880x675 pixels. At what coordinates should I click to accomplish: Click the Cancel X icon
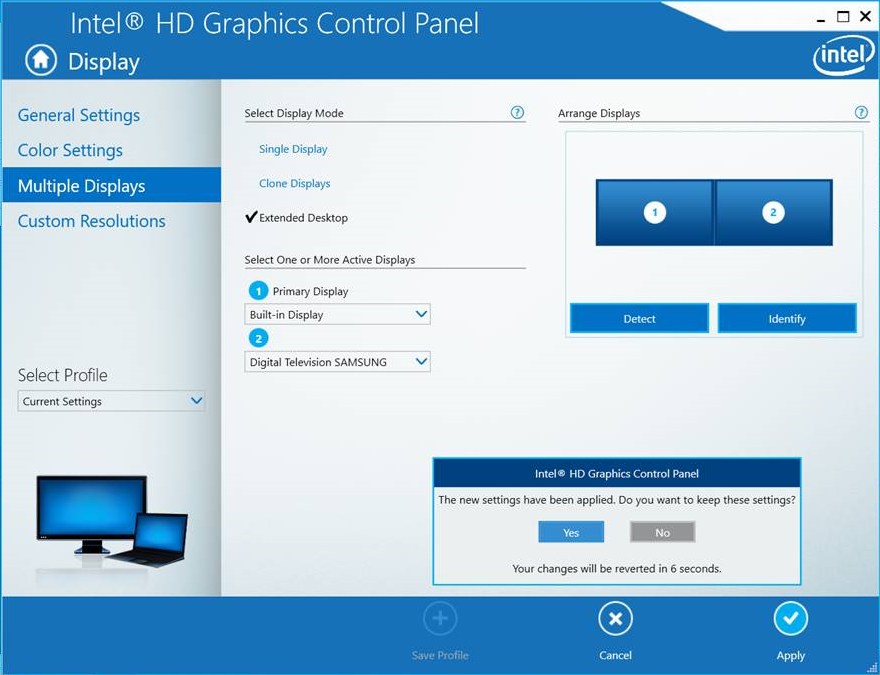615,619
